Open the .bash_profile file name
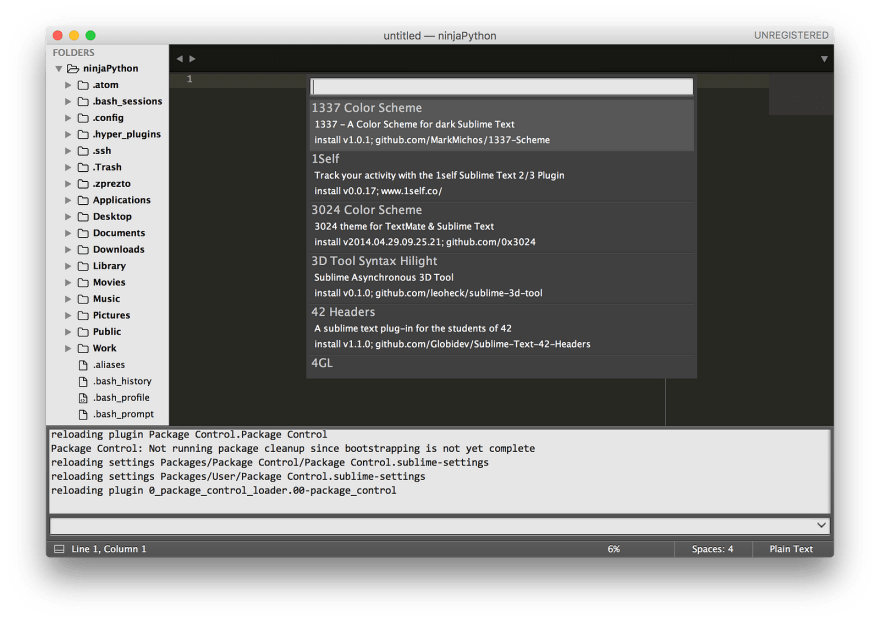The image size is (880, 623). tap(121, 397)
